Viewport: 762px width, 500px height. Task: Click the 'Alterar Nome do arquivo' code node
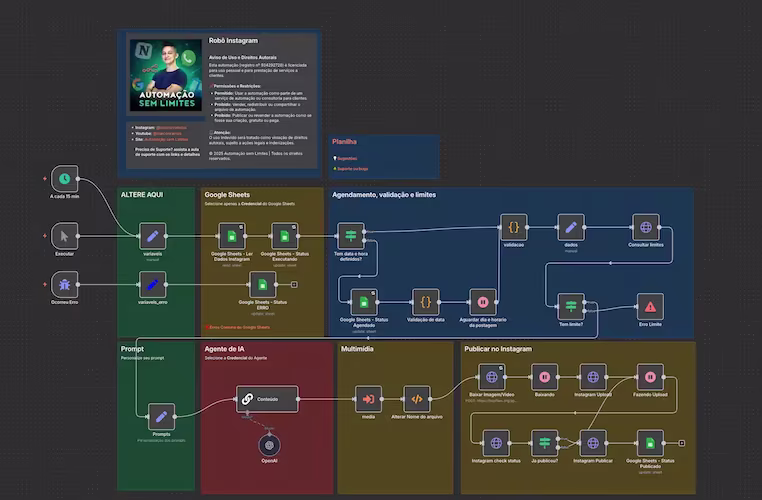[x=416, y=398]
